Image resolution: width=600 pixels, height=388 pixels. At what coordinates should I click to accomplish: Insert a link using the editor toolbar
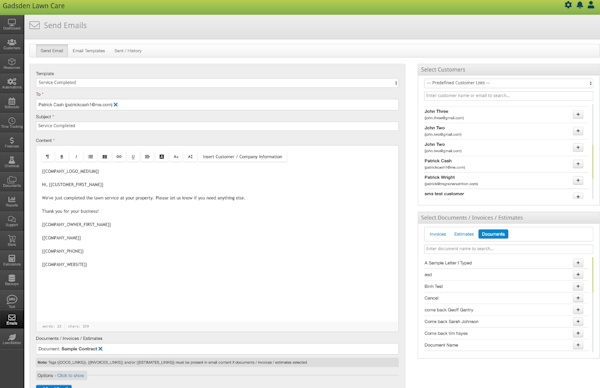click(119, 157)
